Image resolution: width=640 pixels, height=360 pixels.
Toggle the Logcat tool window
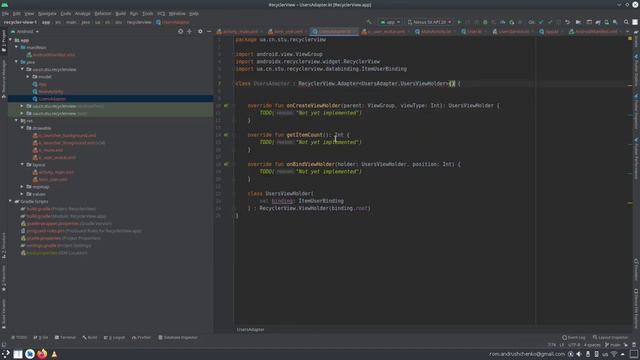[115, 338]
